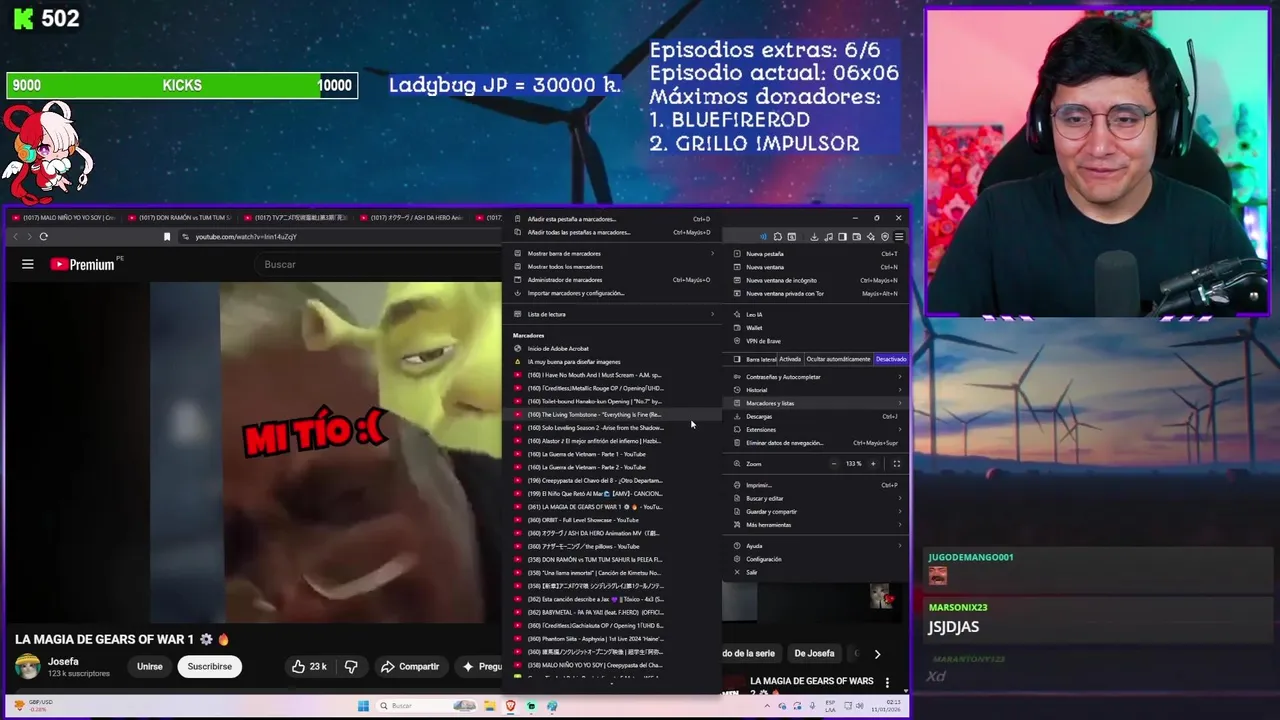Open Administrador de marcadores
The width and height of the screenshot is (1280, 720).
click(x=614, y=280)
